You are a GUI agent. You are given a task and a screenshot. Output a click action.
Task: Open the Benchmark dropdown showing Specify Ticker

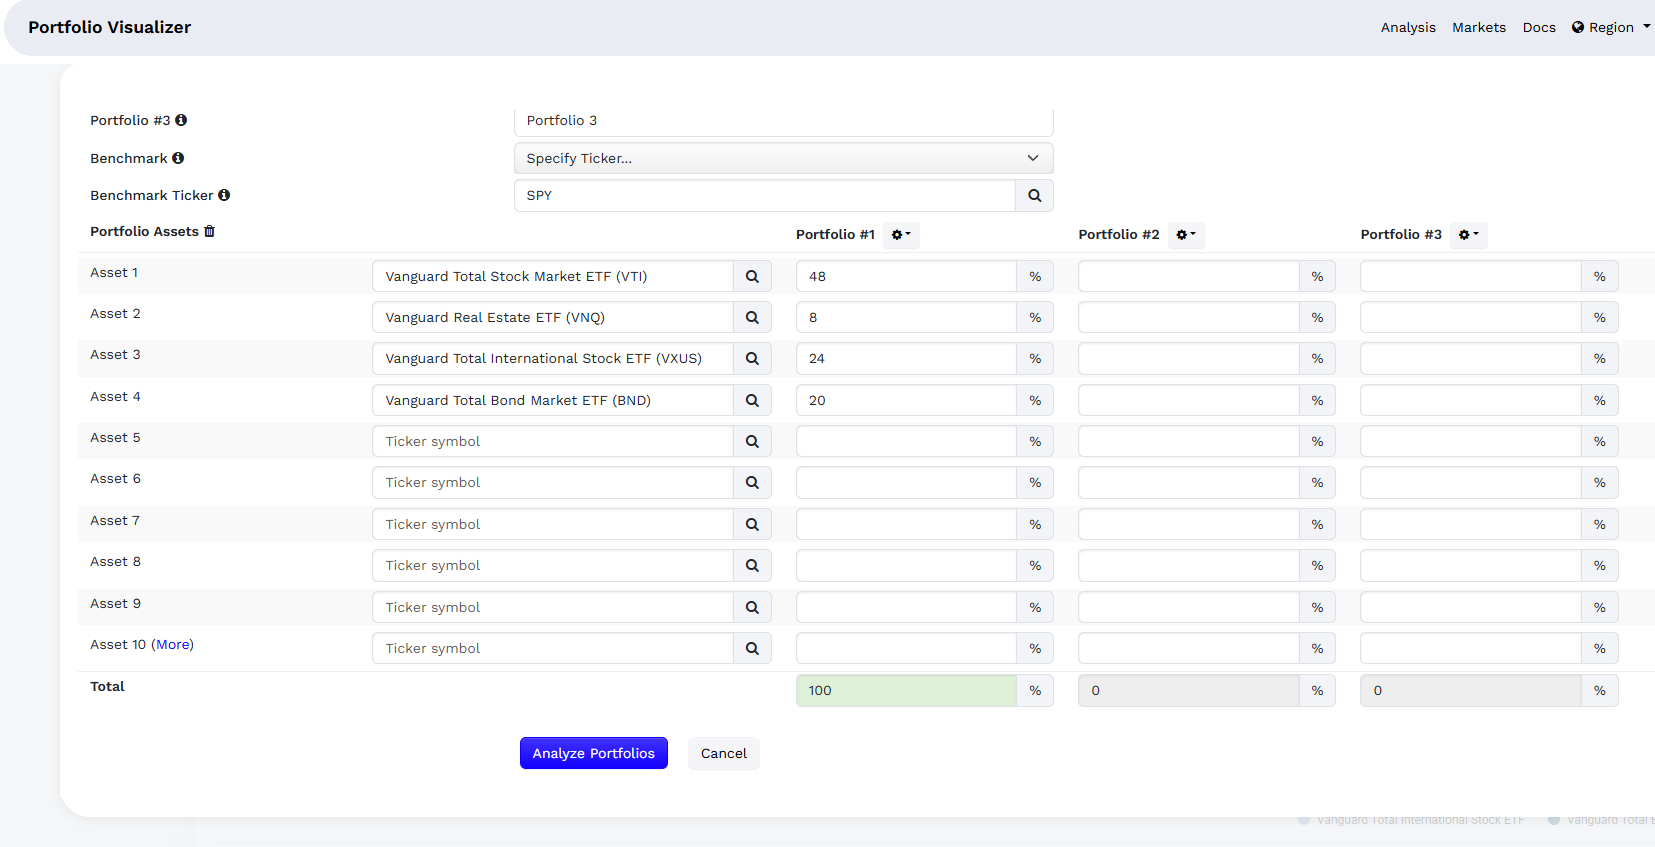(783, 158)
